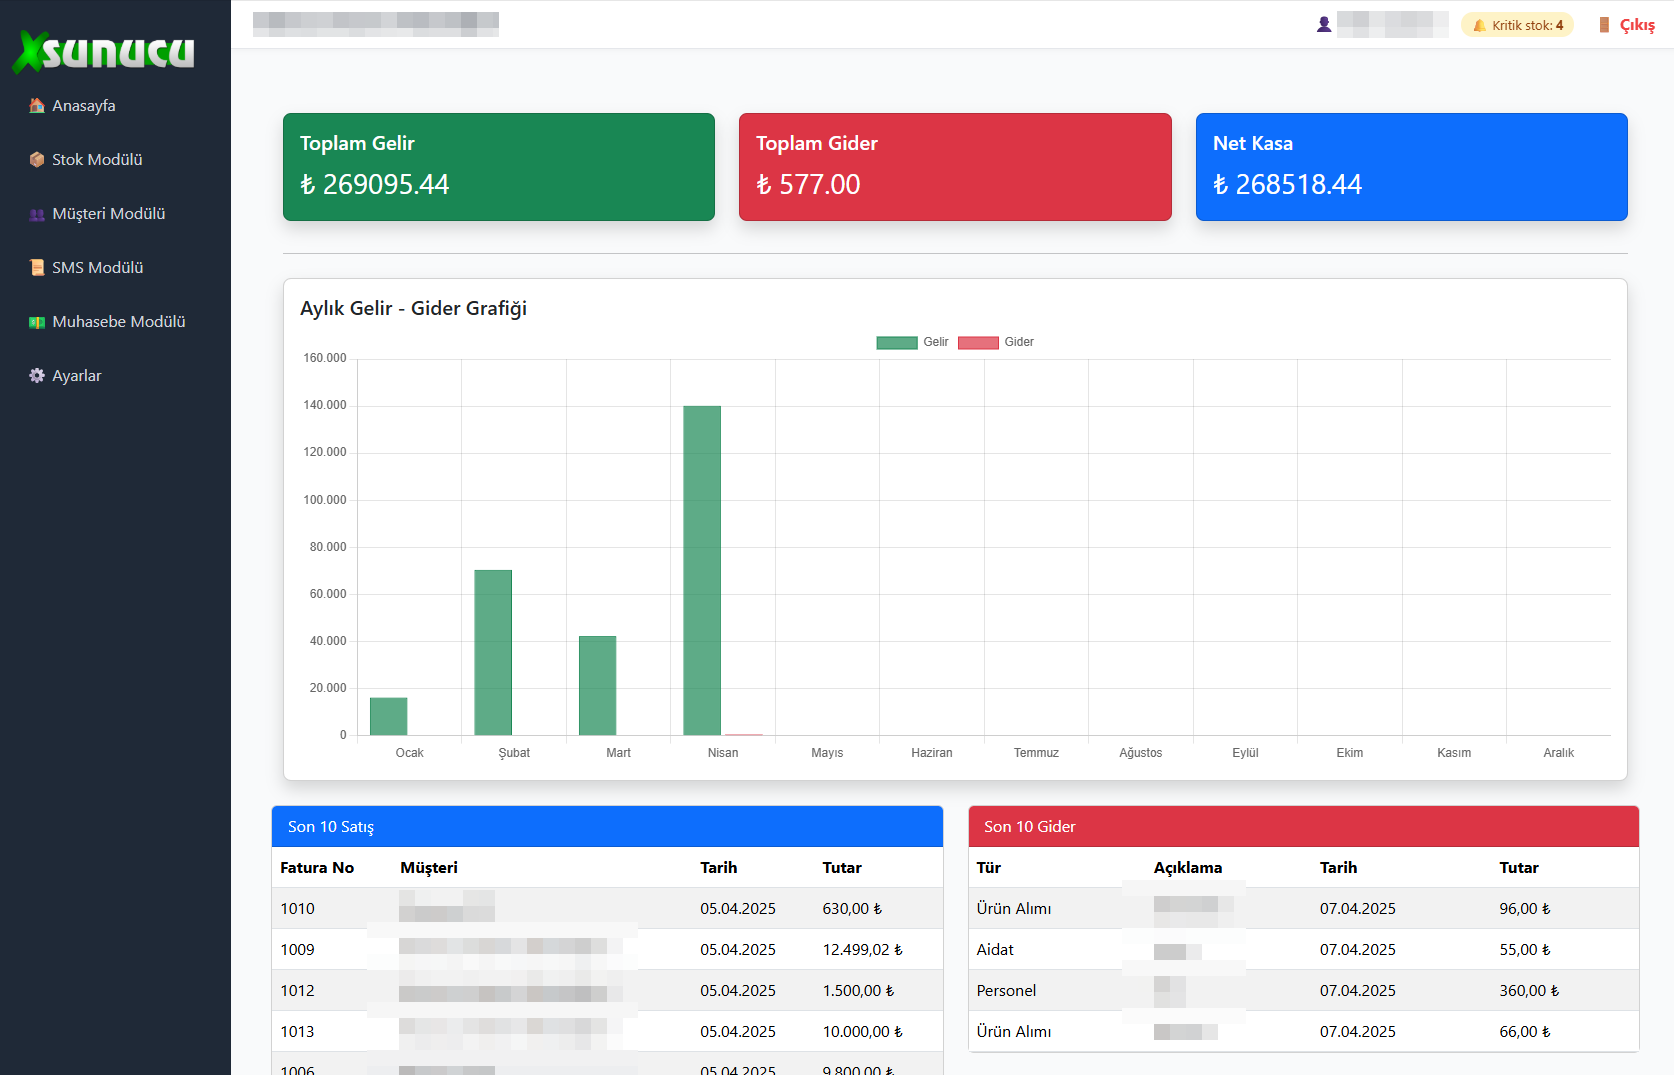Screen dimensions: 1674x1075
Task: Click the Şubat income bar
Action: tap(493, 652)
